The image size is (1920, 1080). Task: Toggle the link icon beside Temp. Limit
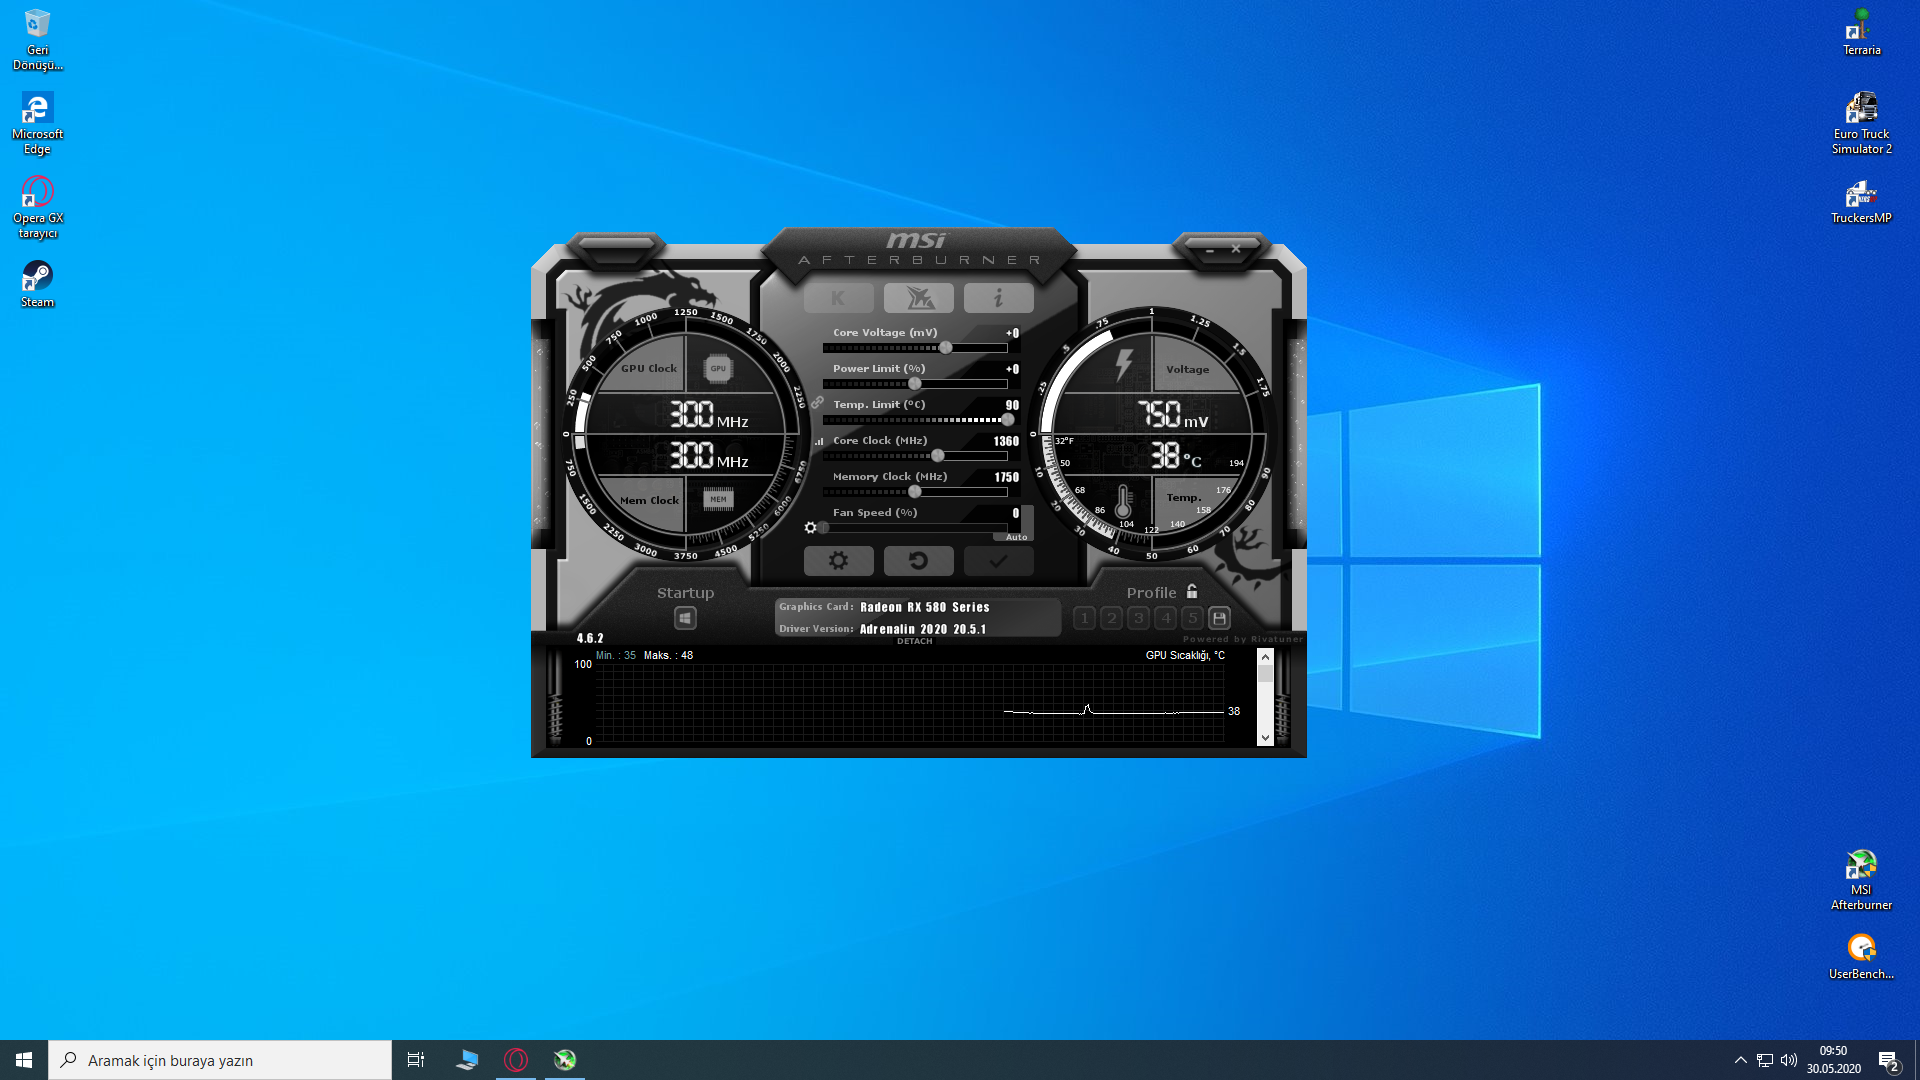tap(817, 403)
